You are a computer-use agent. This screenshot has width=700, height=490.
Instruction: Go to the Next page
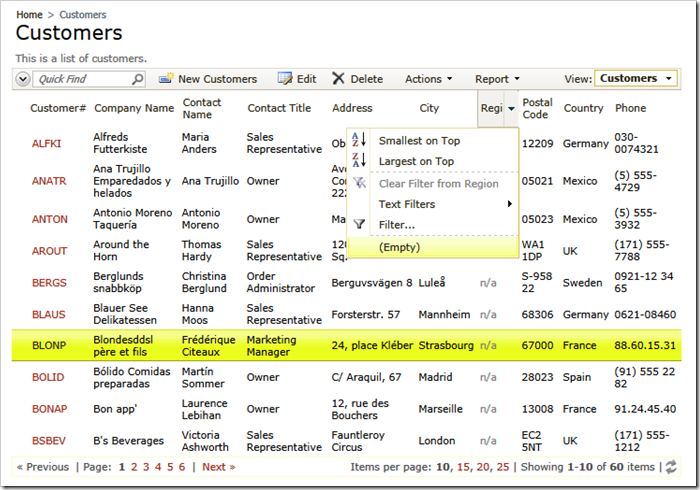[218, 467]
